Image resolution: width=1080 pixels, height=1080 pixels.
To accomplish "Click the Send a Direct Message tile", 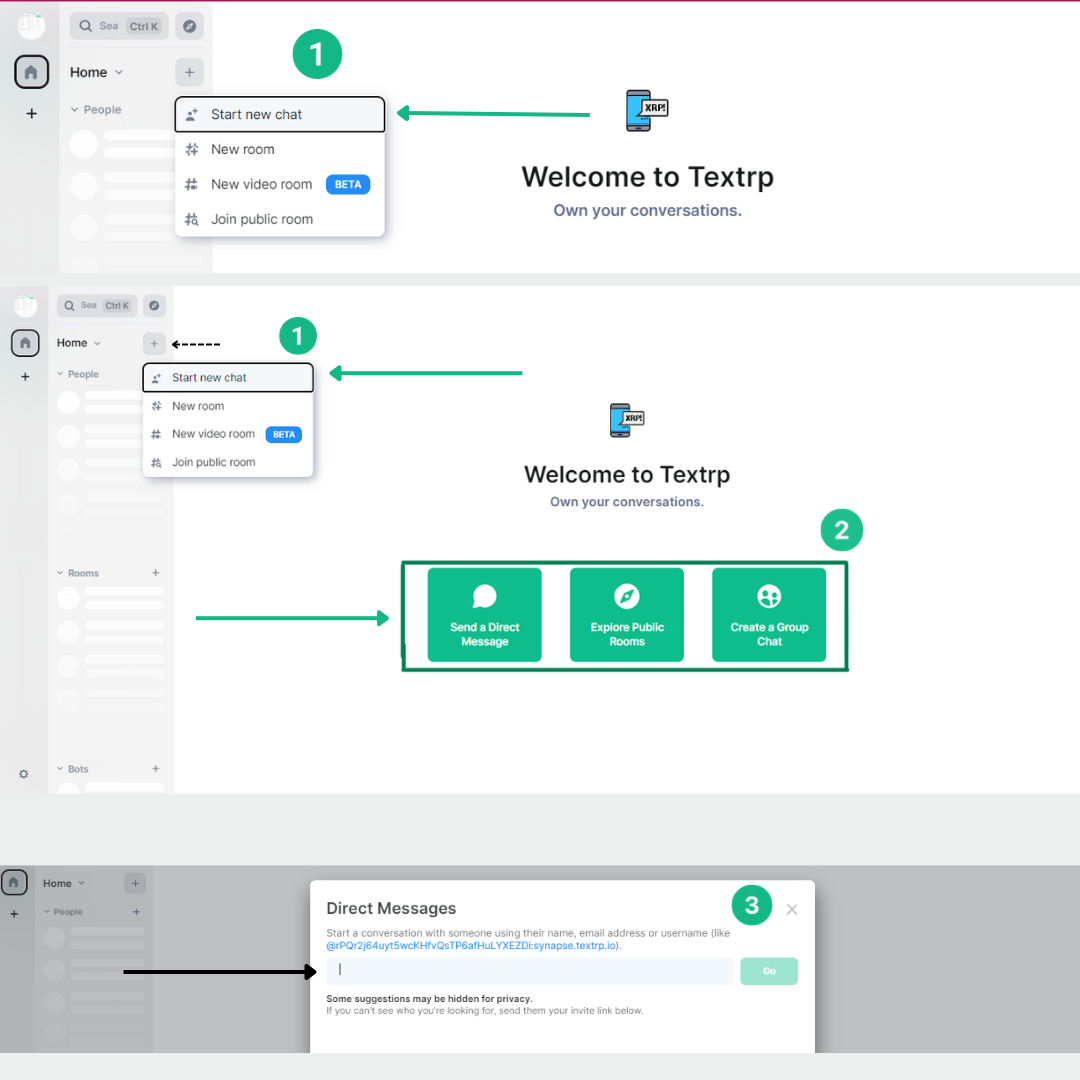I will pyautogui.click(x=484, y=614).
